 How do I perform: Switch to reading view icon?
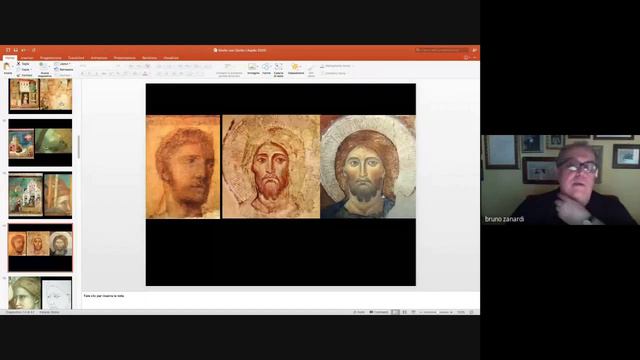pos(413,312)
